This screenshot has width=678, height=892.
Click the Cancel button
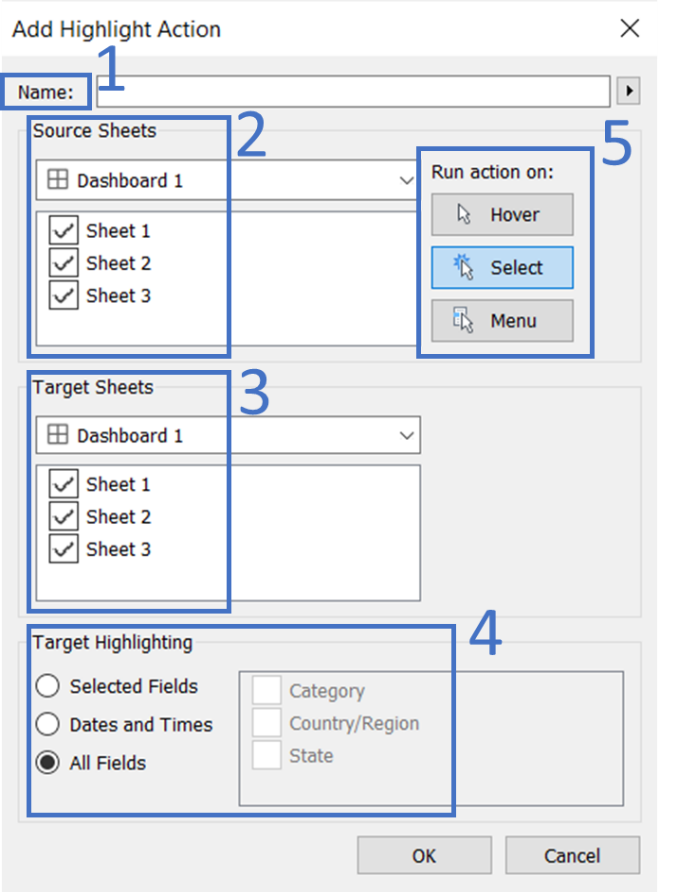click(x=572, y=855)
